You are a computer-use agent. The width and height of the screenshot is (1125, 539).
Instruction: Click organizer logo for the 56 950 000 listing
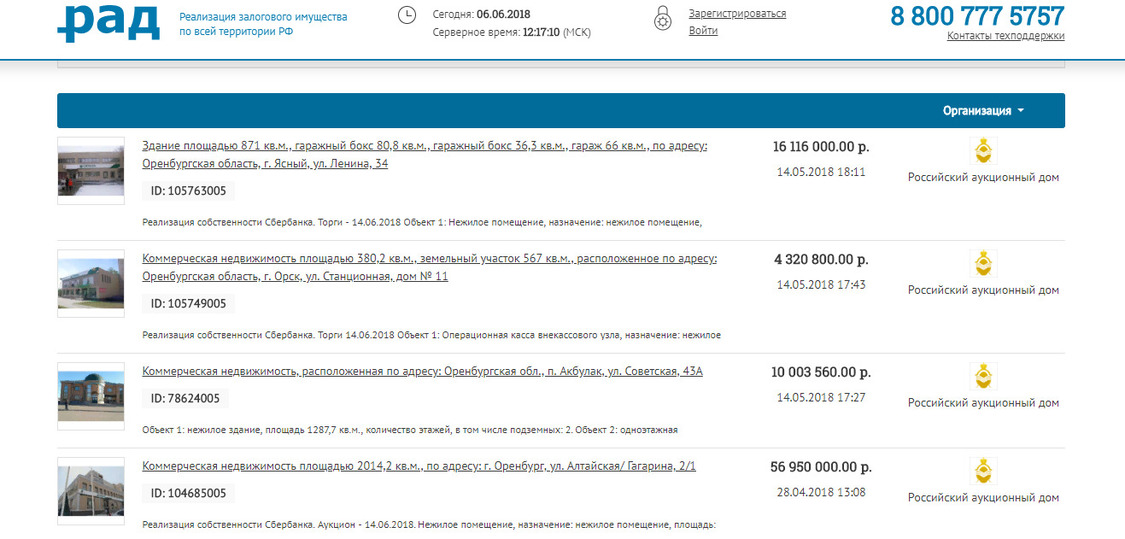point(984,472)
